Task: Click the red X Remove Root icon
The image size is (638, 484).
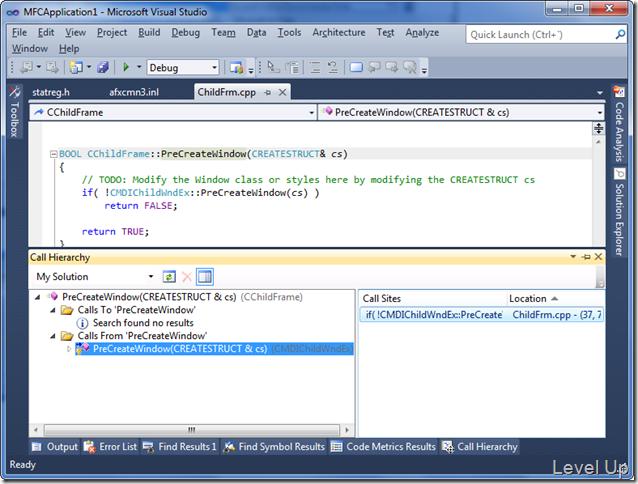Action: [187, 277]
